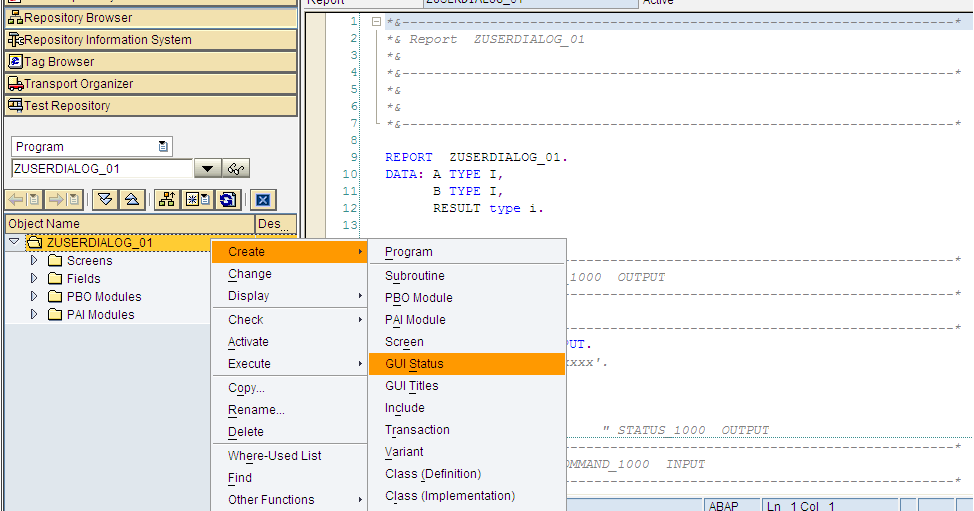Image resolution: width=974 pixels, height=511 pixels.
Task: Click the 'DATA: A TYPE I,' code line
Action: click(444, 174)
